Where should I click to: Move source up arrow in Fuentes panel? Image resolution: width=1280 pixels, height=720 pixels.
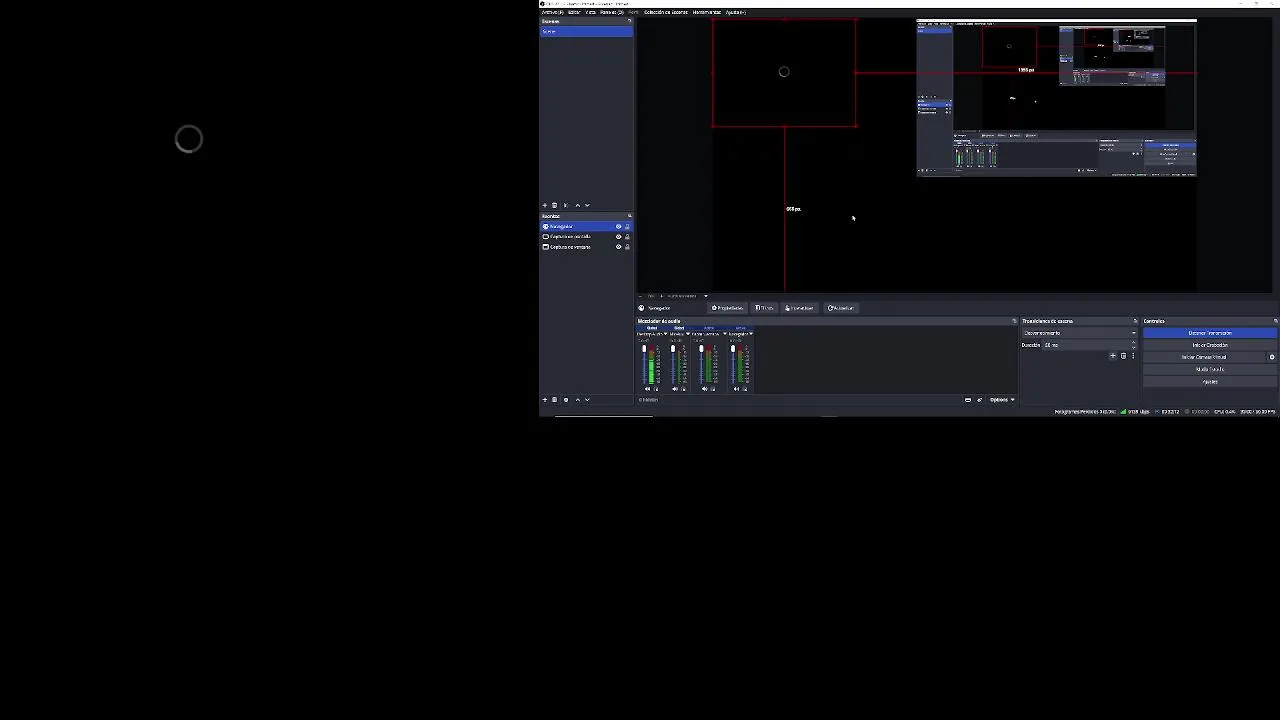click(577, 399)
